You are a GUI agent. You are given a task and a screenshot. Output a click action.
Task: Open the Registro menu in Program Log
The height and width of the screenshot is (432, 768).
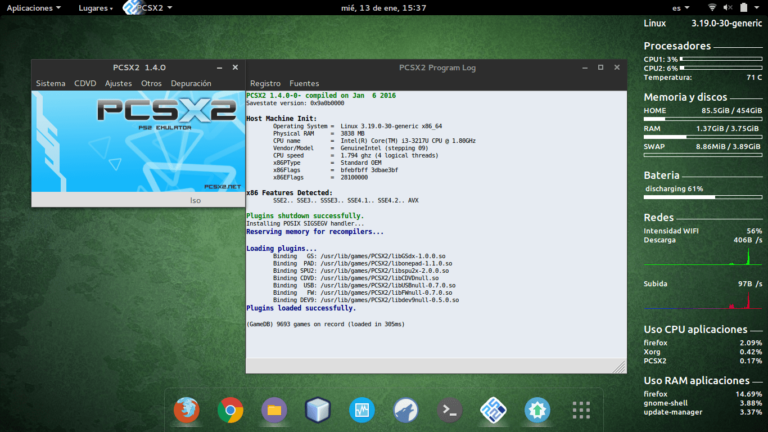265,83
